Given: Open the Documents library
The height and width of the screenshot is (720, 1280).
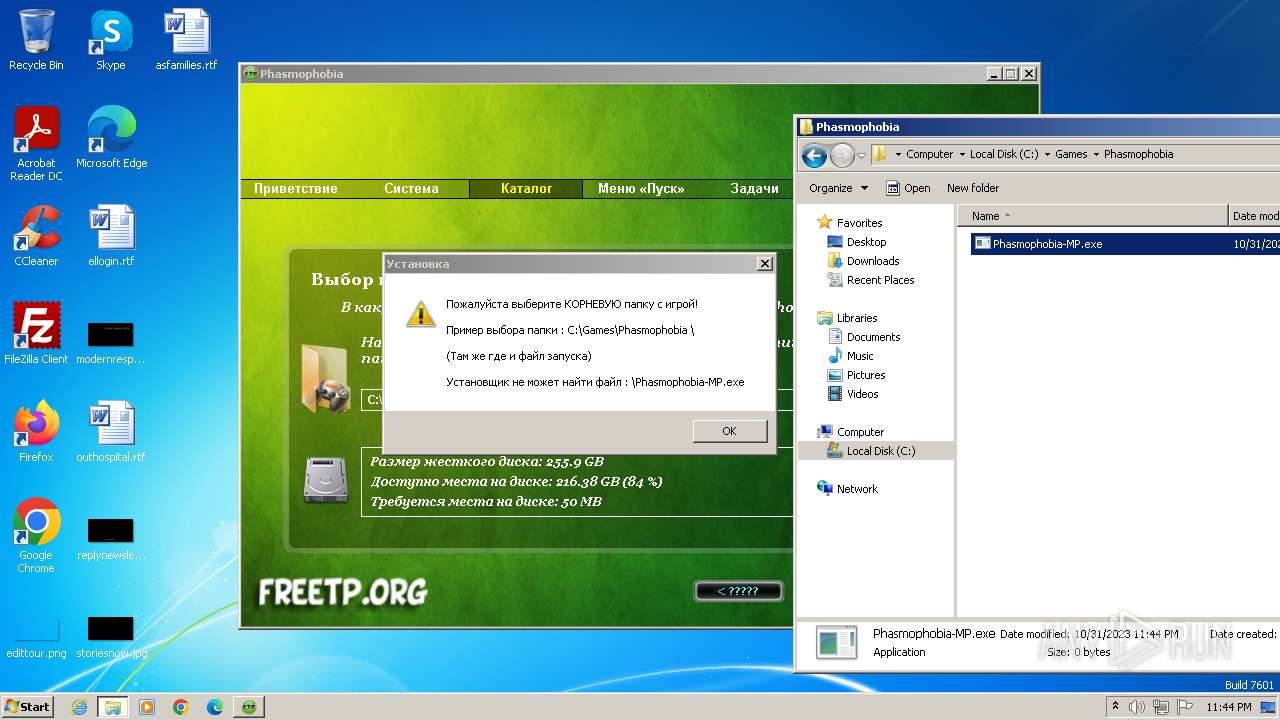Looking at the screenshot, I should 873,337.
